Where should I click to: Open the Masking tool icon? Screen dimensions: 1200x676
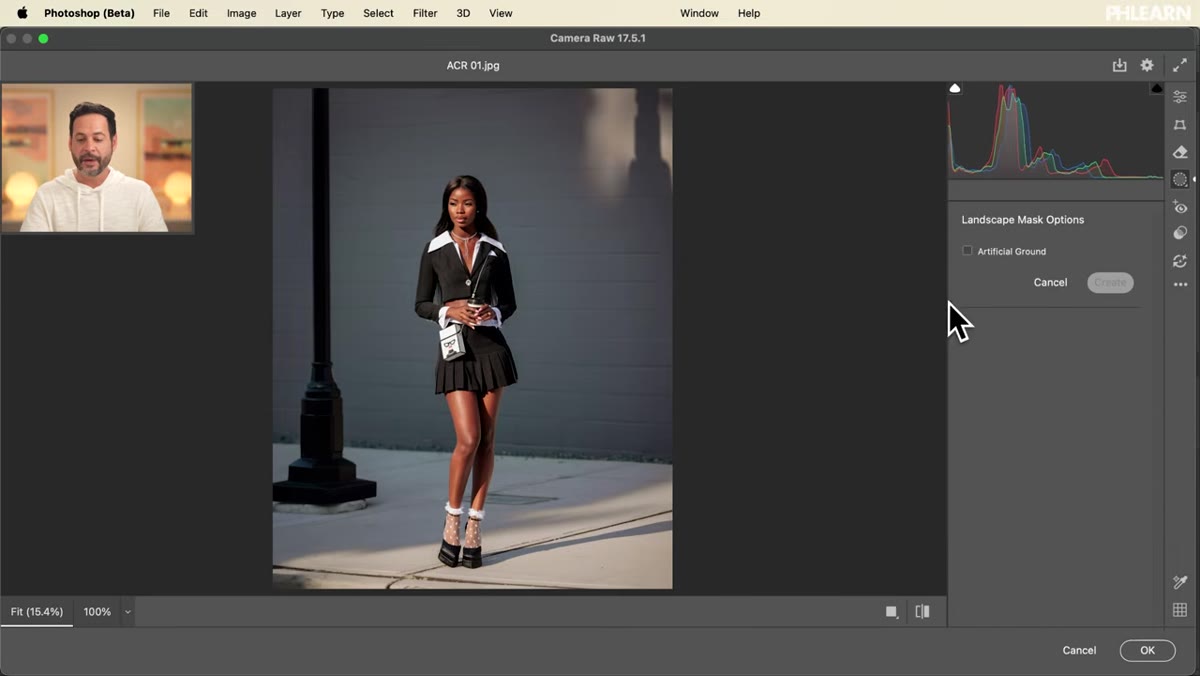[1180, 180]
